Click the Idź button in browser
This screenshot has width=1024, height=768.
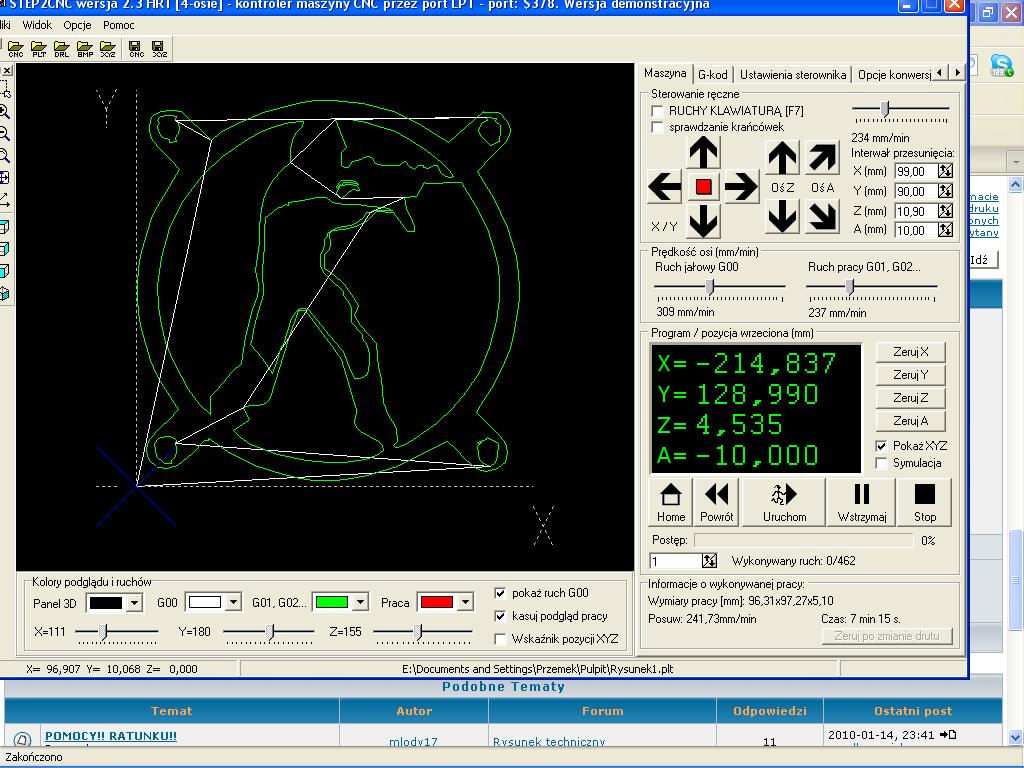[x=983, y=260]
